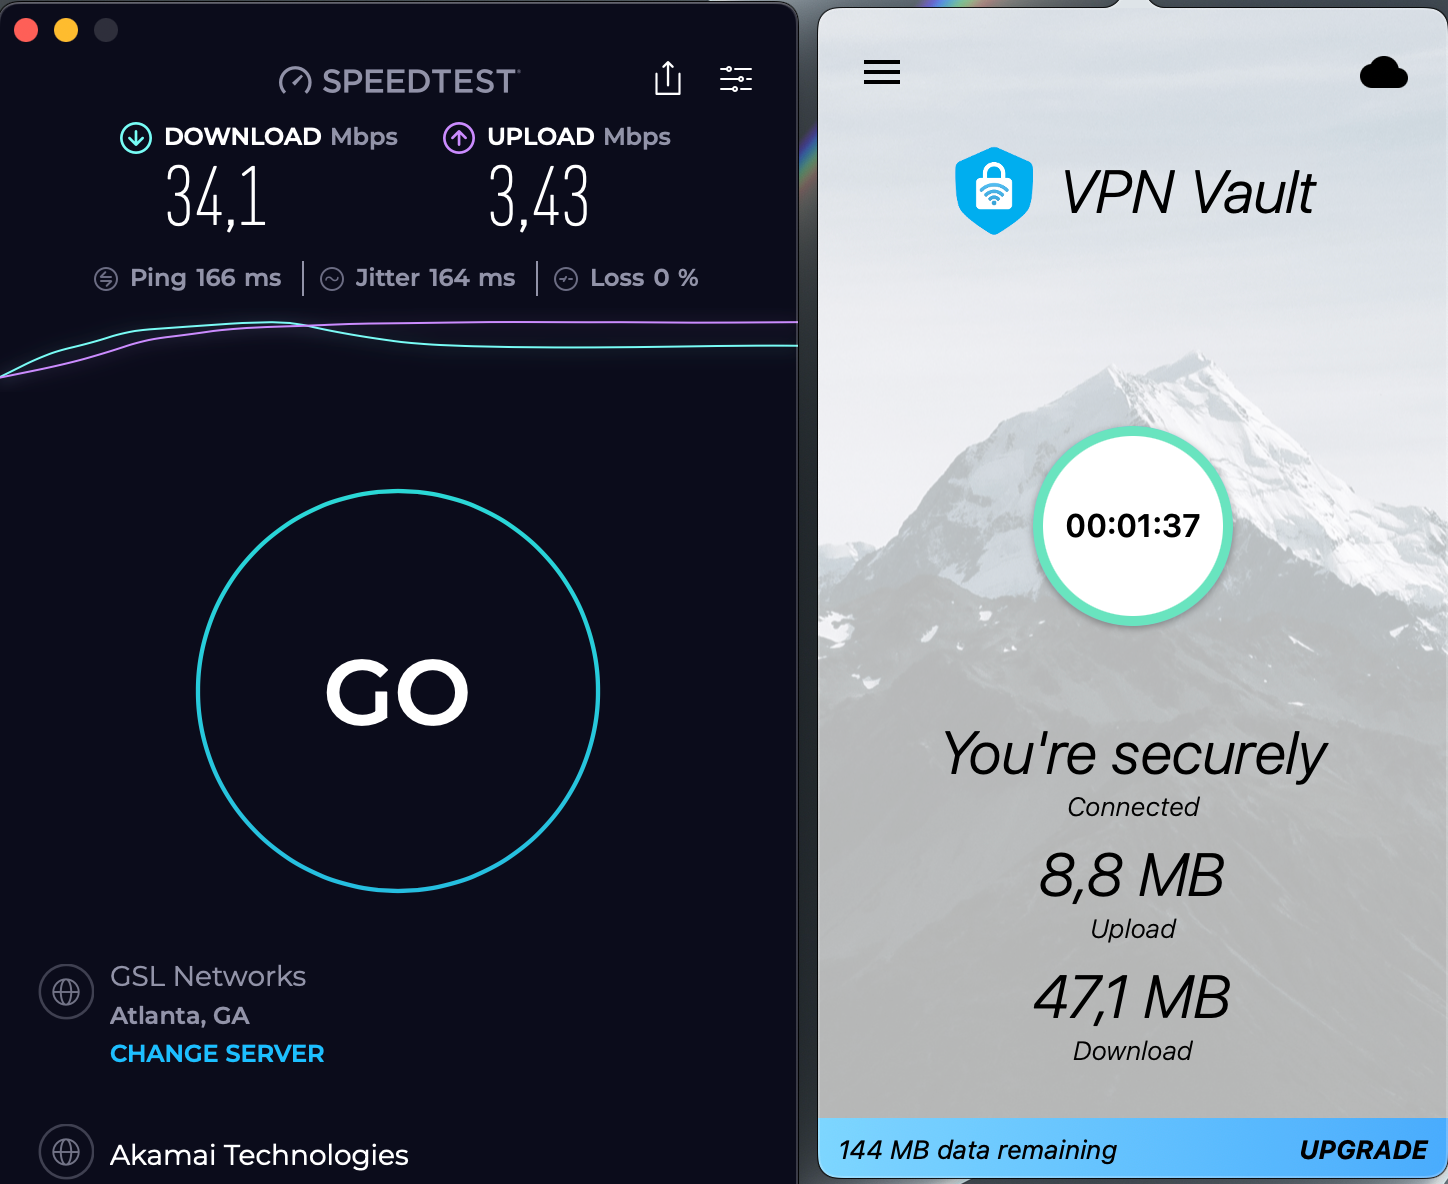Start the speed test with GO
Viewport: 1448px width, 1184px height.
[x=397, y=691]
